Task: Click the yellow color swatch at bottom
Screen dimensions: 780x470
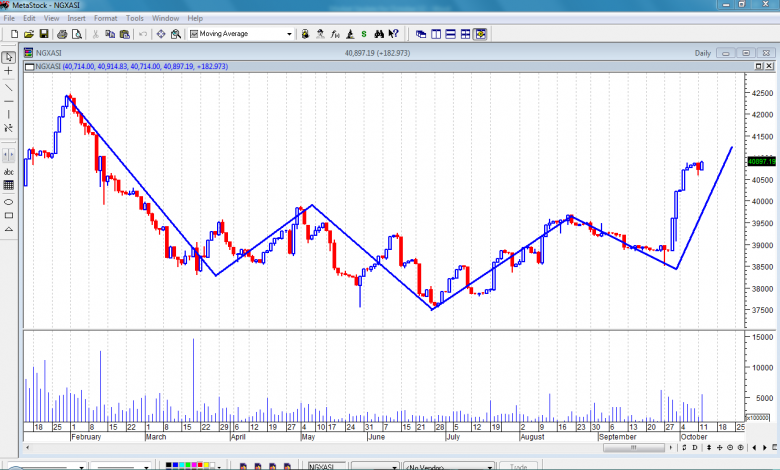Action: pos(206,466)
